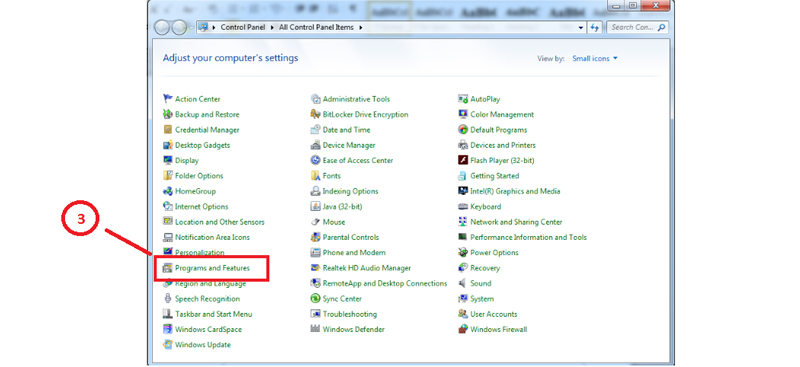The image size is (800, 367).
Task: Click the Device Manager icon
Action: [315, 145]
